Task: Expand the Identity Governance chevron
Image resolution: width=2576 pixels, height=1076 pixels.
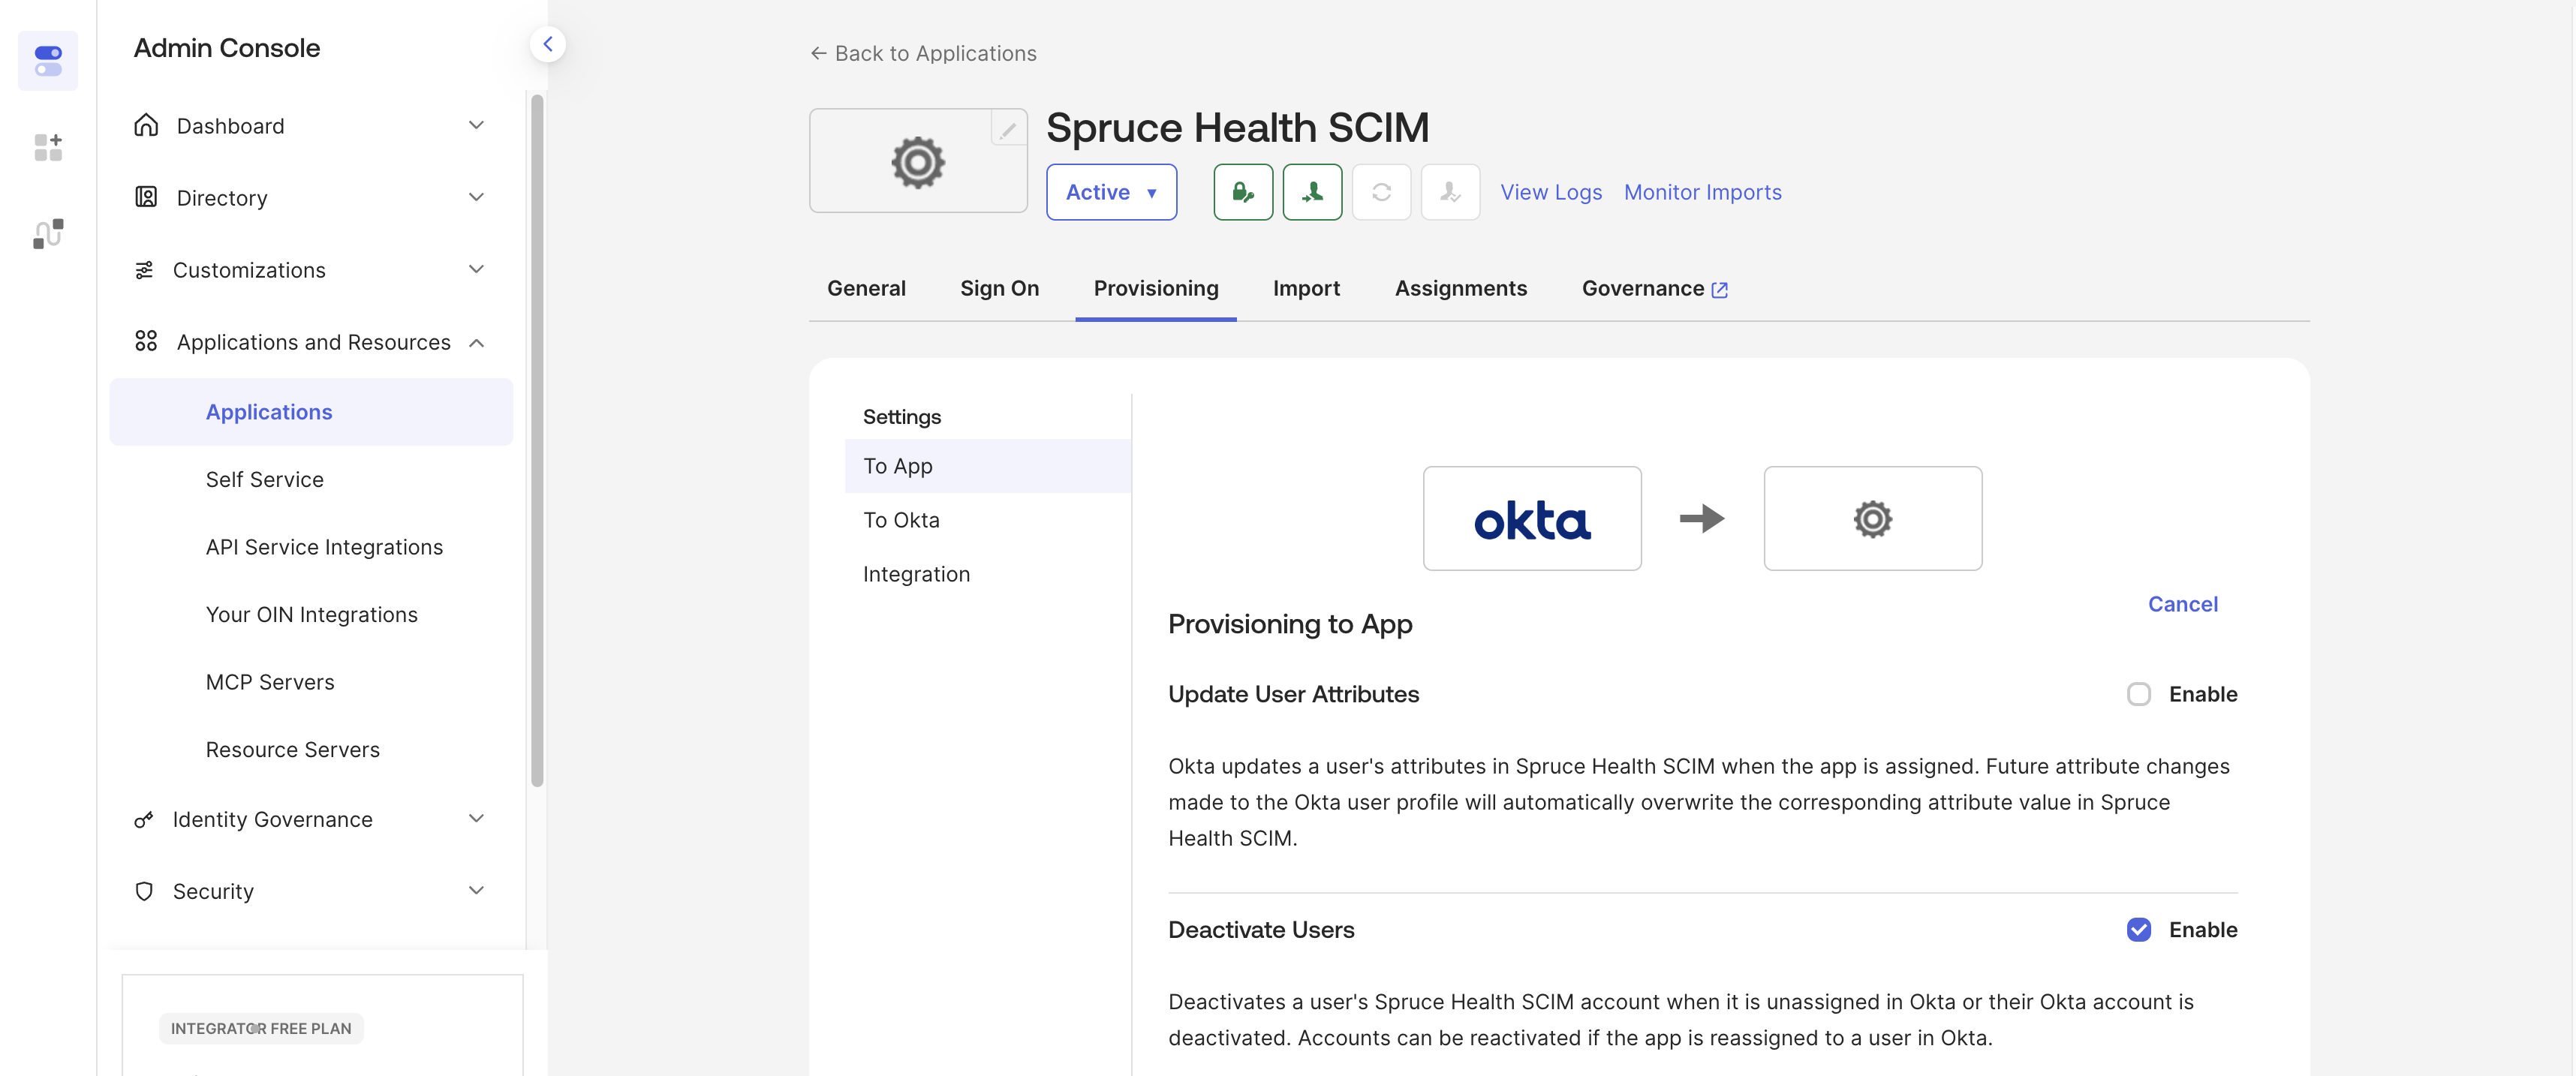Action: 476,818
